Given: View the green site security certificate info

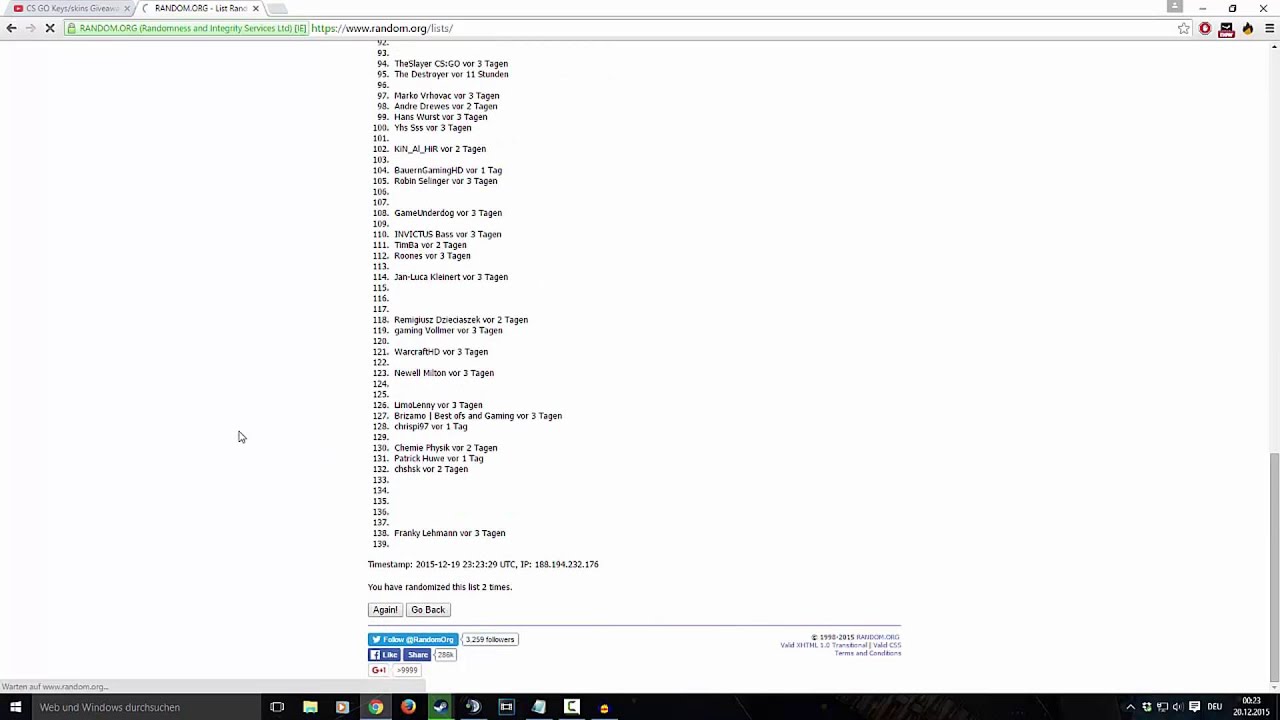Looking at the screenshot, I should click(187, 28).
